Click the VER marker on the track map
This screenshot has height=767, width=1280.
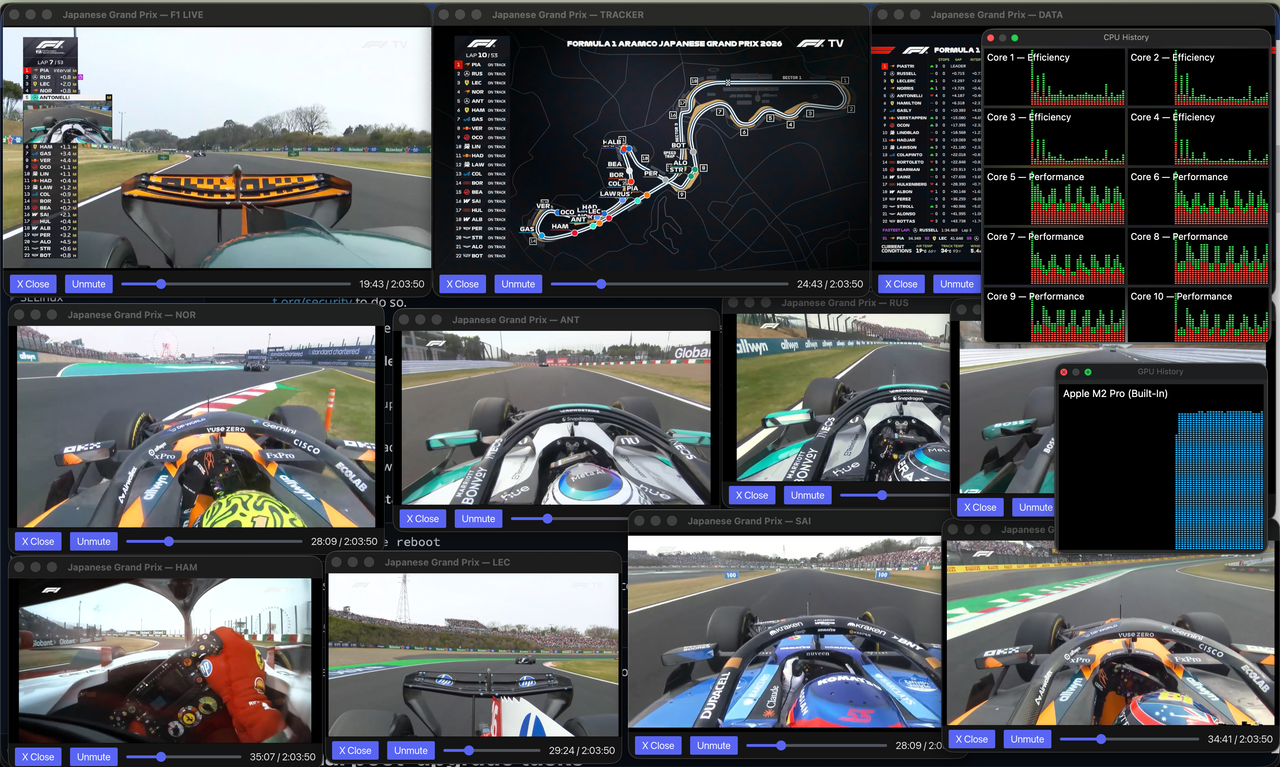(x=545, y=206)
